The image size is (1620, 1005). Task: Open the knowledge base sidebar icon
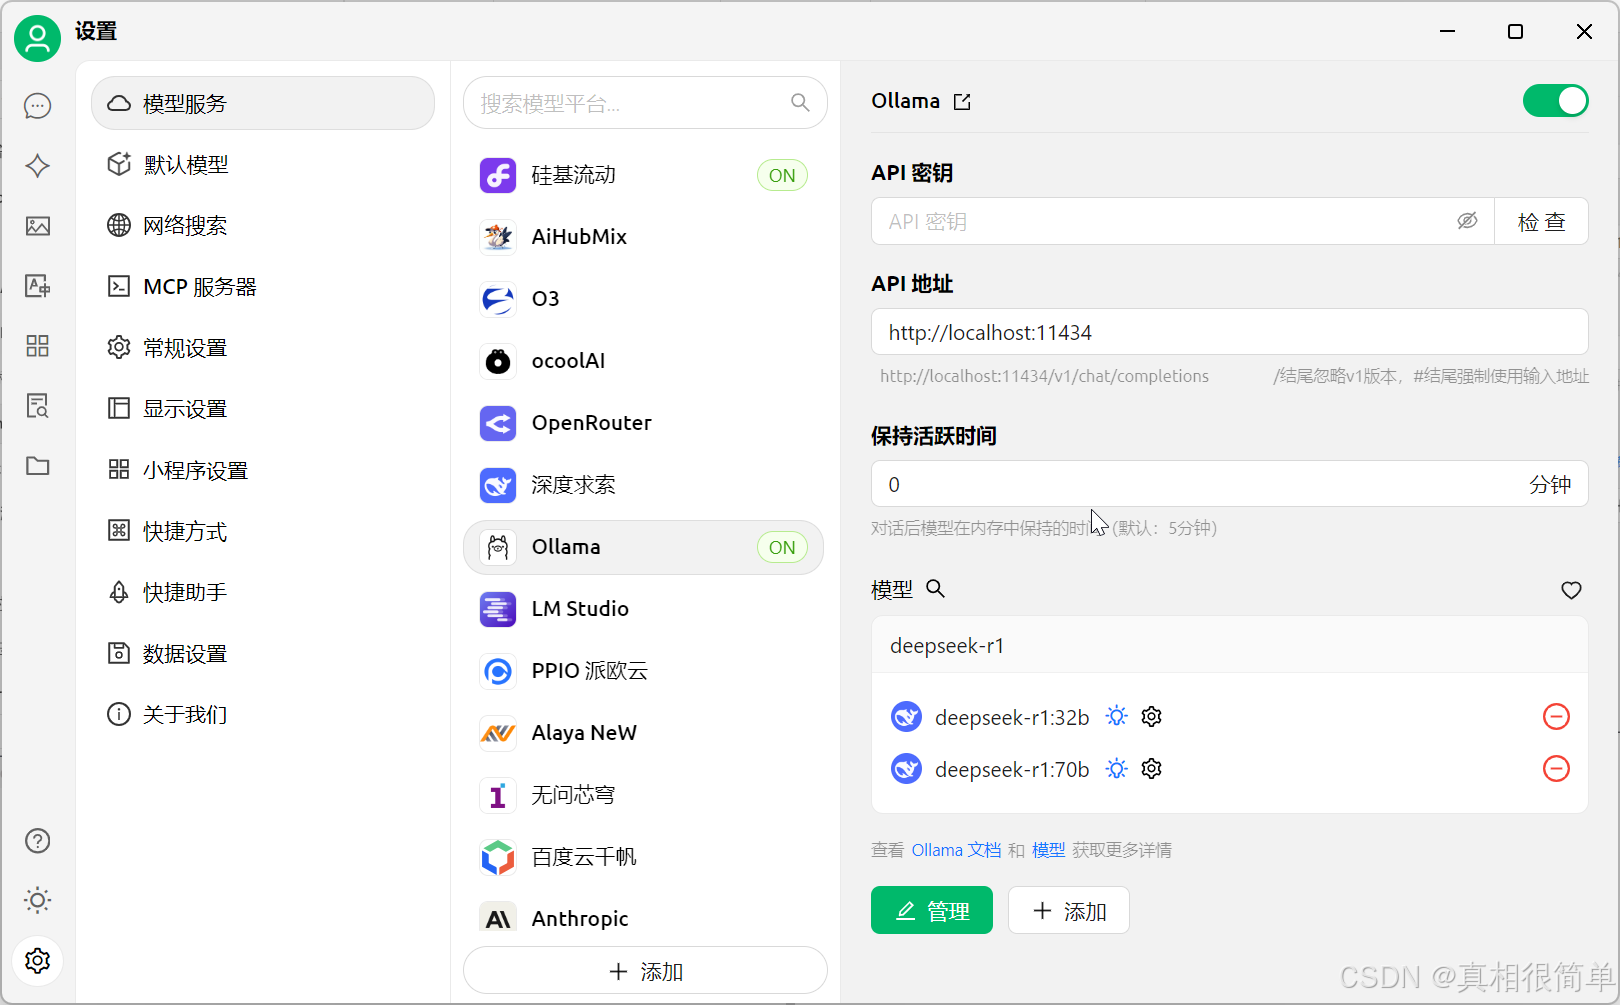(38, 406)
